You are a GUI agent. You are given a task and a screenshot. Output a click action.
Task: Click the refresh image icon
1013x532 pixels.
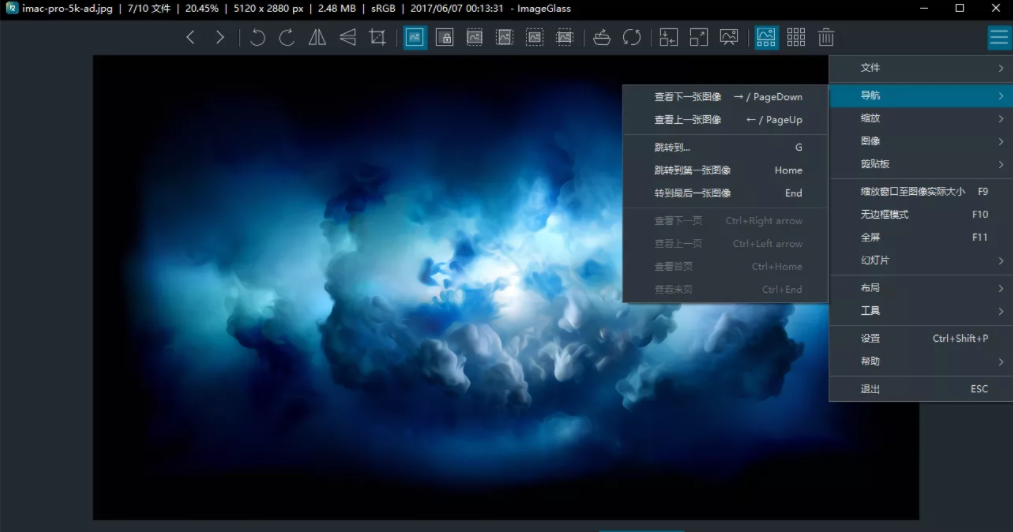point(632,38)
